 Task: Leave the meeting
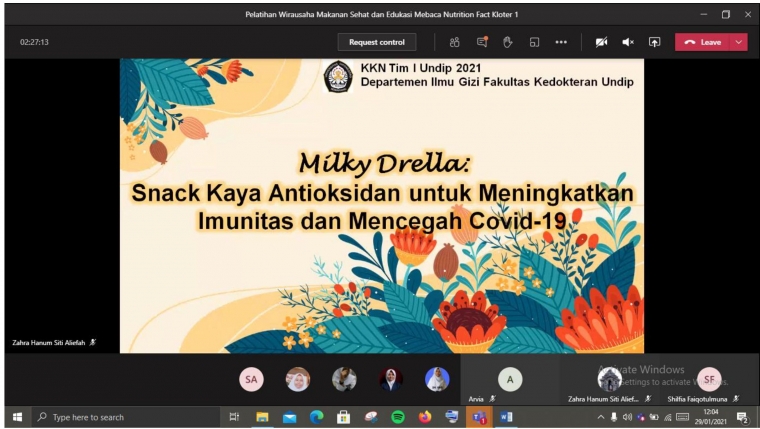coord(702,42)
